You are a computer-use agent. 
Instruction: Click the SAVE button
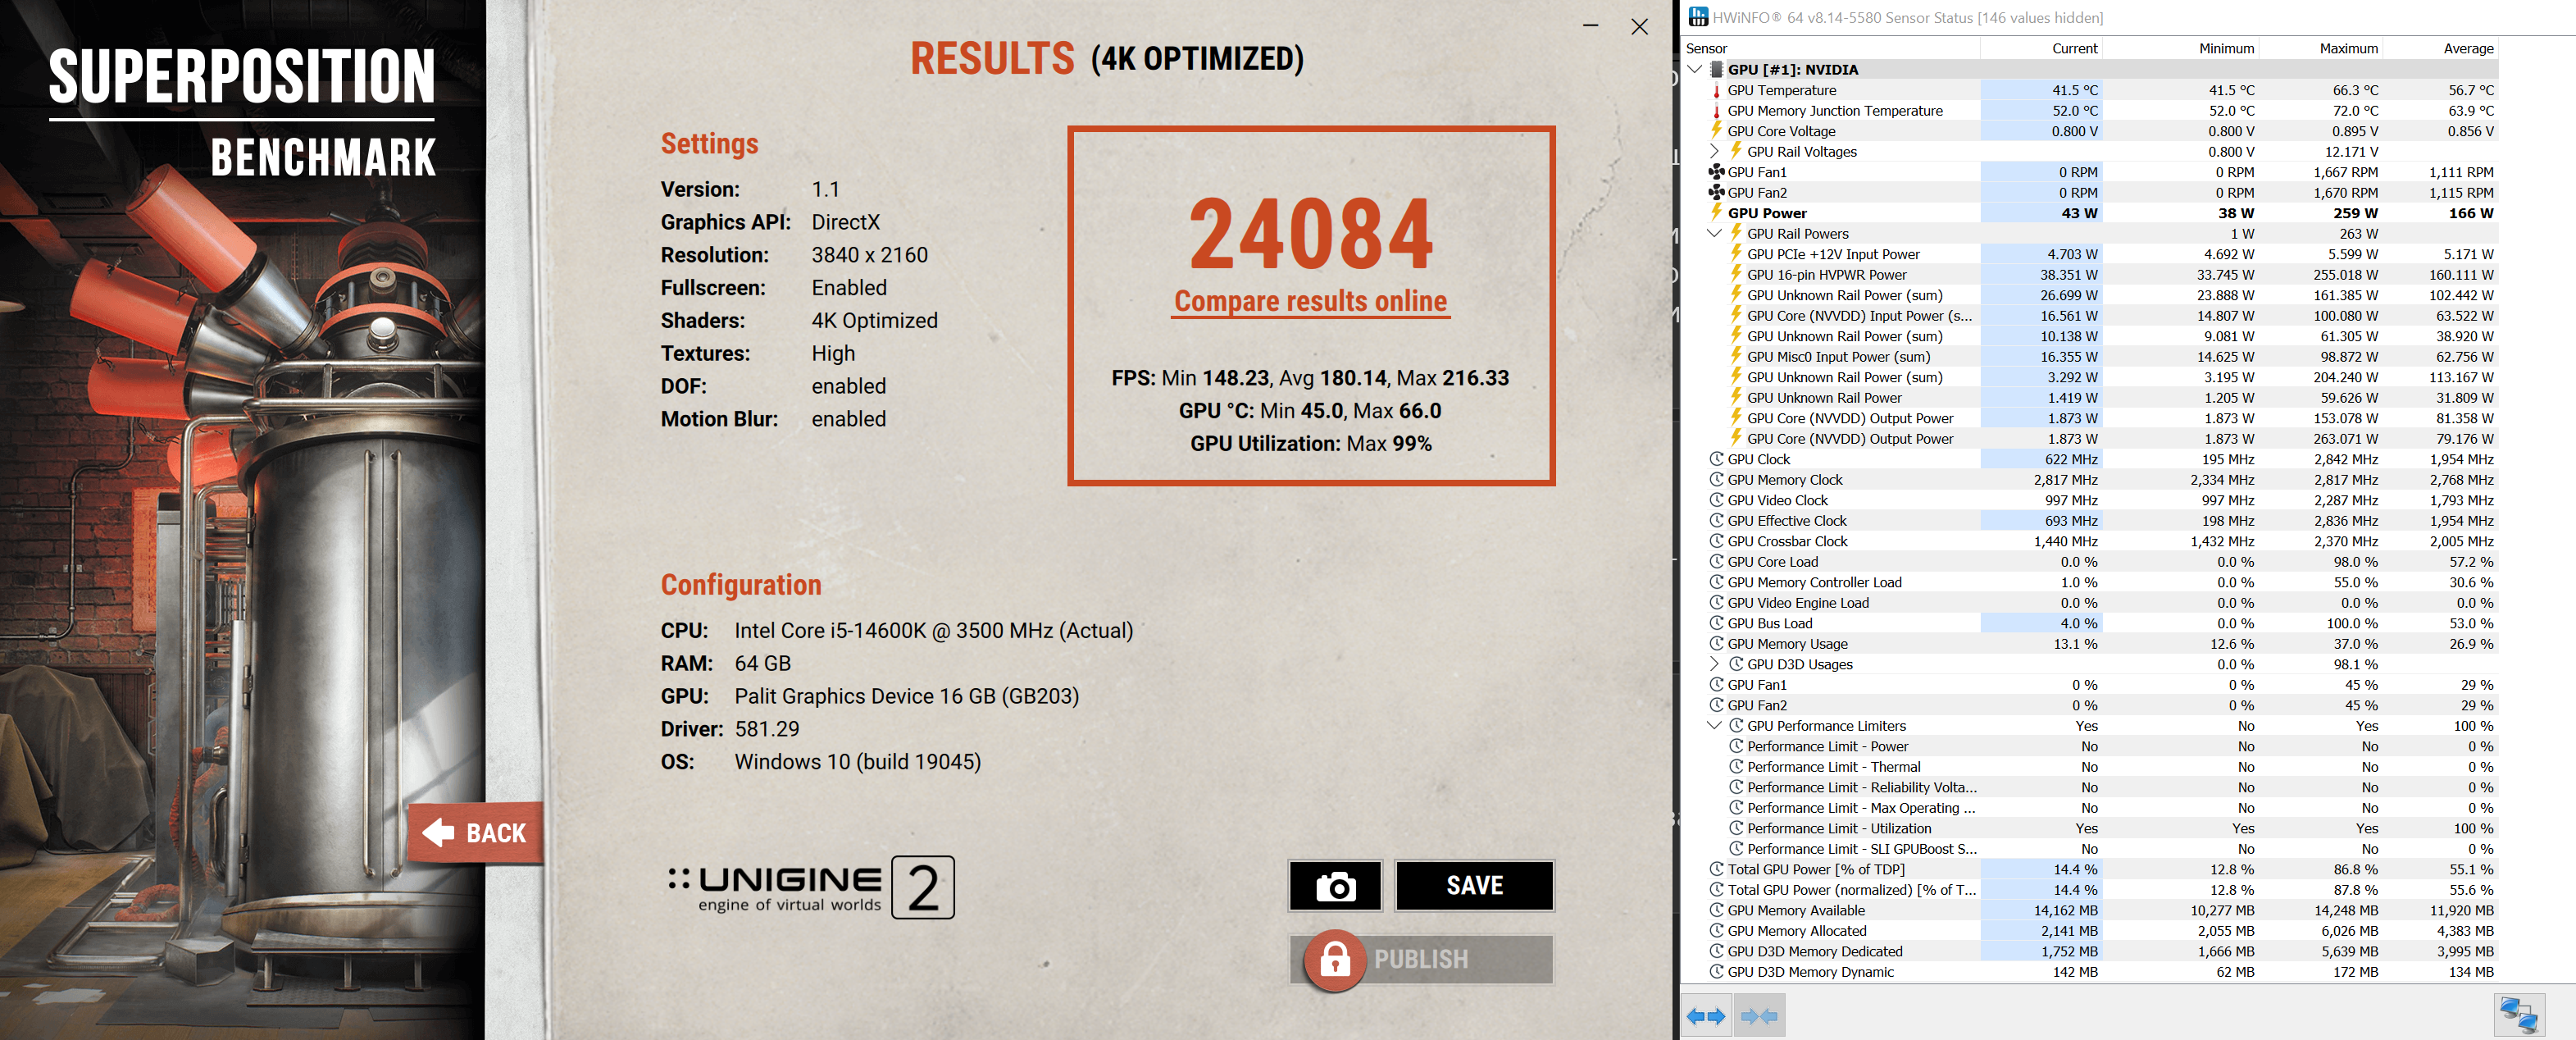[1473, 886]
